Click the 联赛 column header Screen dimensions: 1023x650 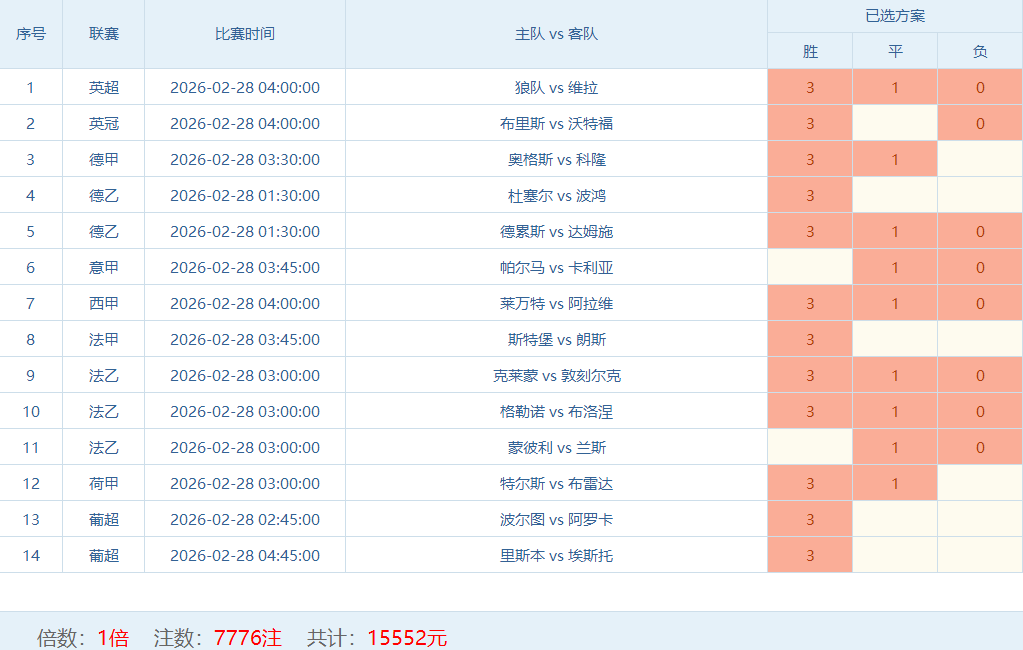pyautogui.click(x=104, y=34)
